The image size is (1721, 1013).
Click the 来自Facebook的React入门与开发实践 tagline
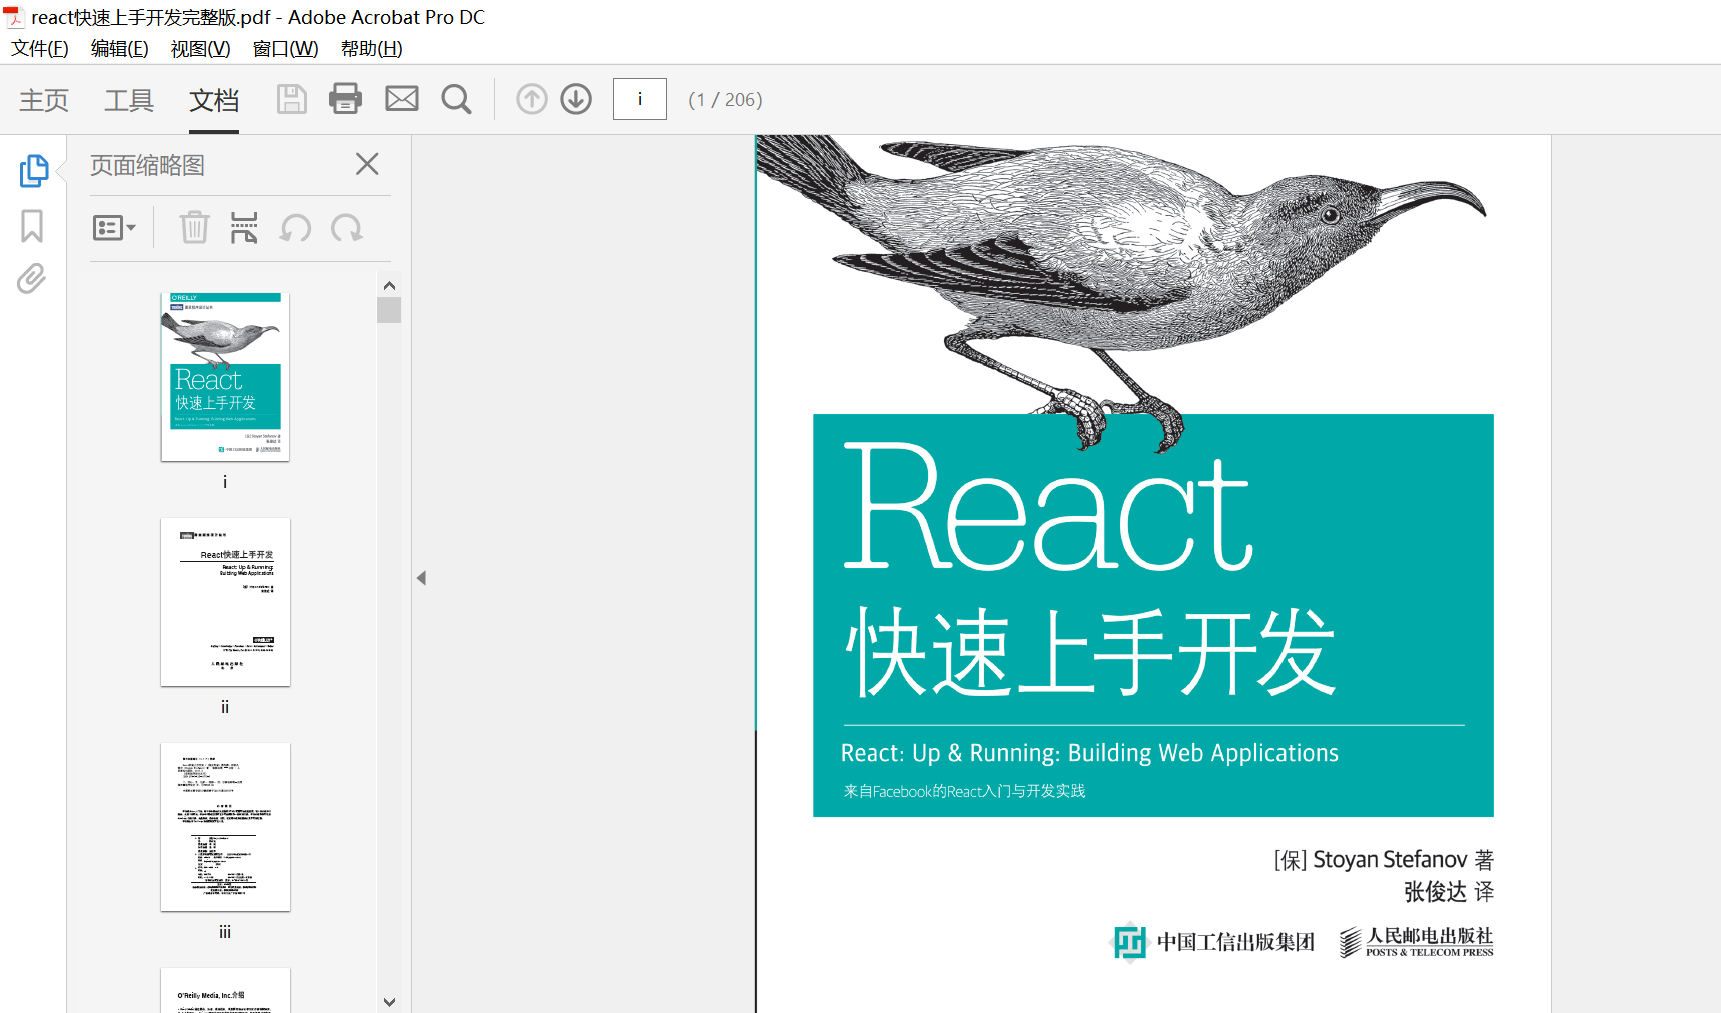pyautogui.click(x=964, y=791)
